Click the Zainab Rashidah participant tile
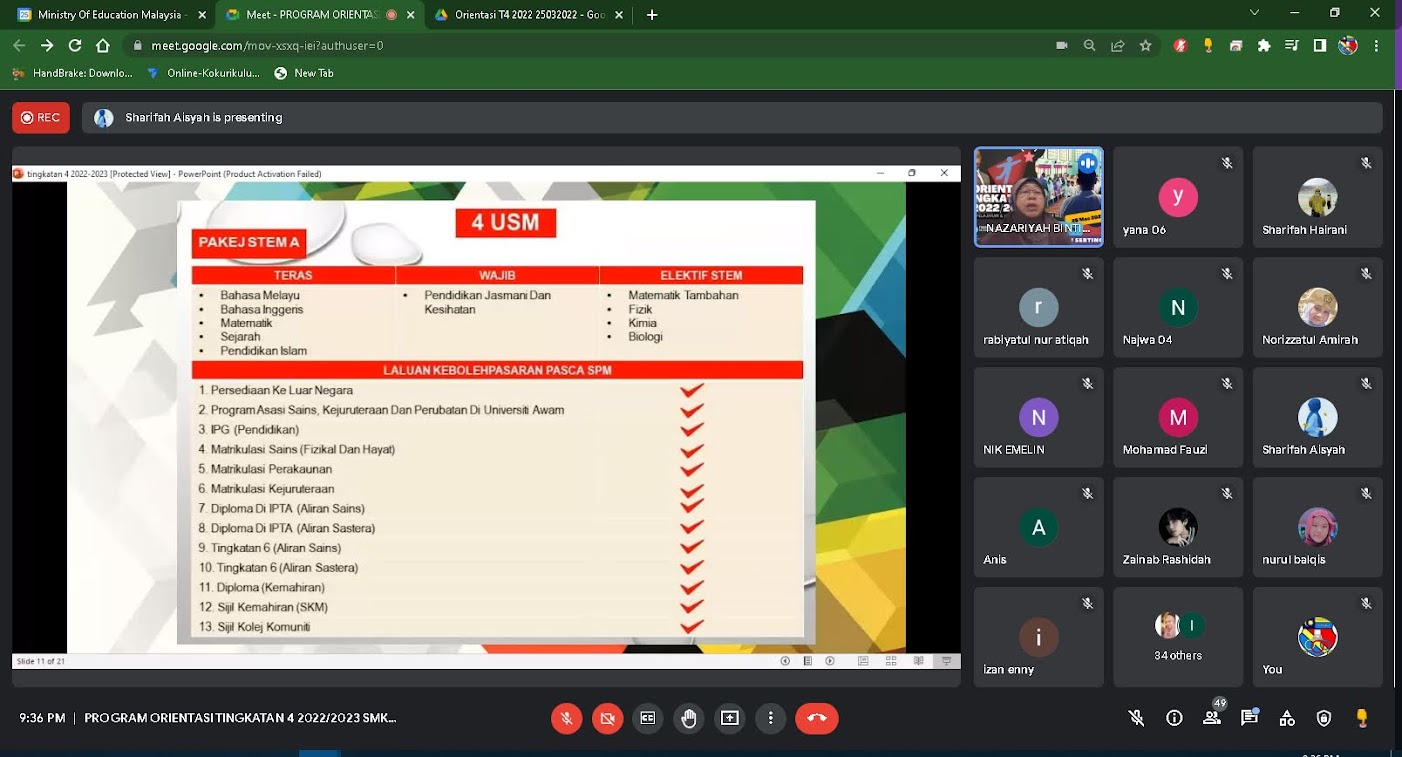Screen dimensions: 1402x757 point(1178,527)
